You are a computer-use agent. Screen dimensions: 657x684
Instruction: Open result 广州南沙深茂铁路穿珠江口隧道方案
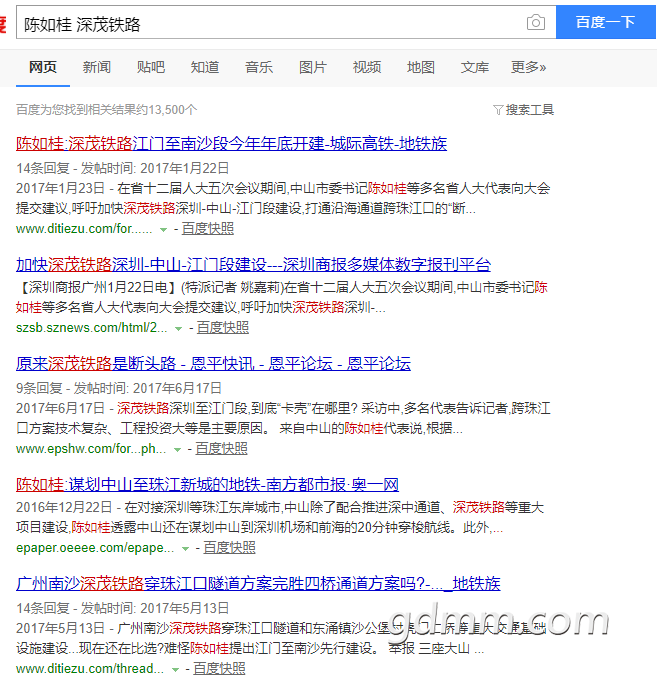pos(258,583)
